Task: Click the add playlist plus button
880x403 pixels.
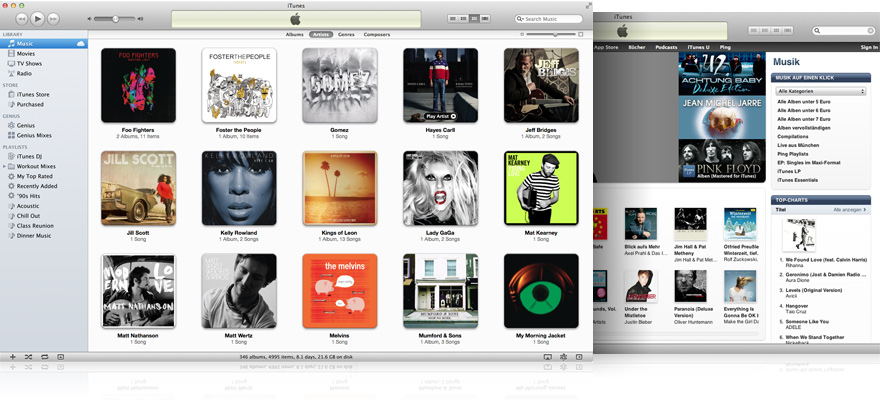Action: (x=12, y=357)
